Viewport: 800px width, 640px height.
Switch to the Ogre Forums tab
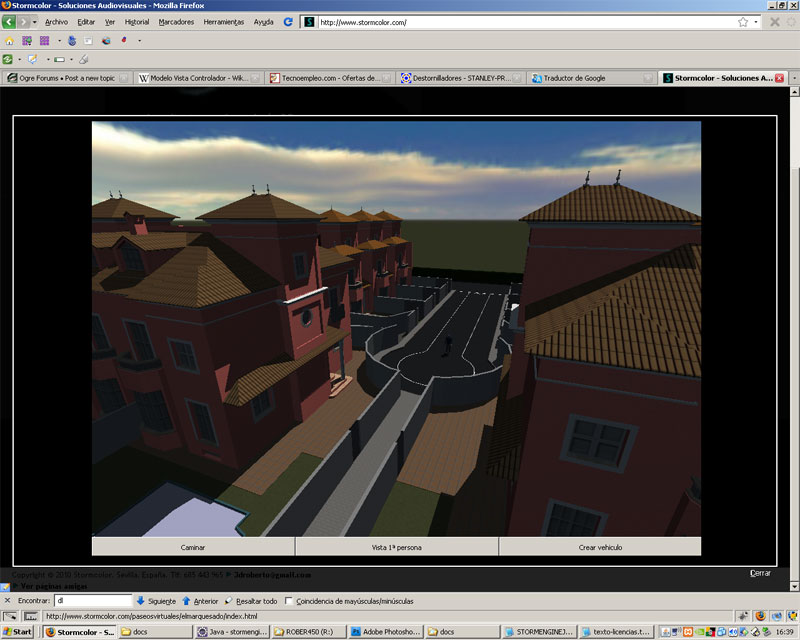tap(66, 78)
